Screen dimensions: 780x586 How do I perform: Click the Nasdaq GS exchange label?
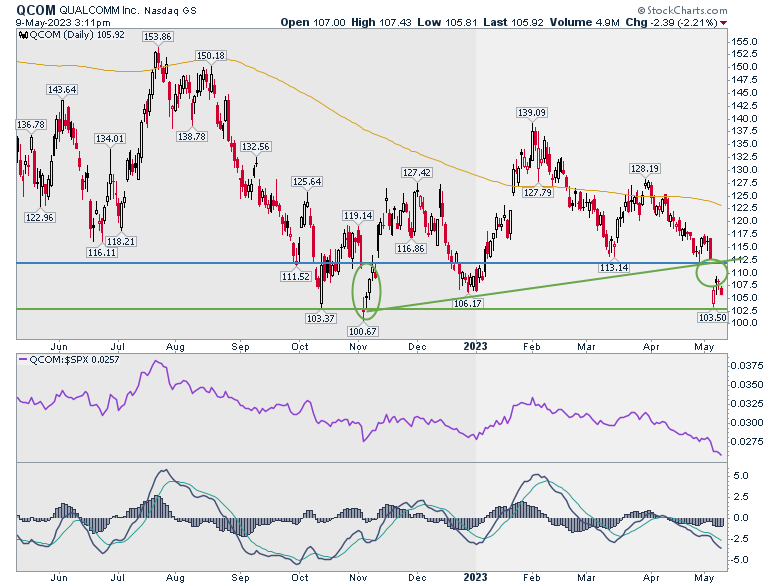pos(171,10)
